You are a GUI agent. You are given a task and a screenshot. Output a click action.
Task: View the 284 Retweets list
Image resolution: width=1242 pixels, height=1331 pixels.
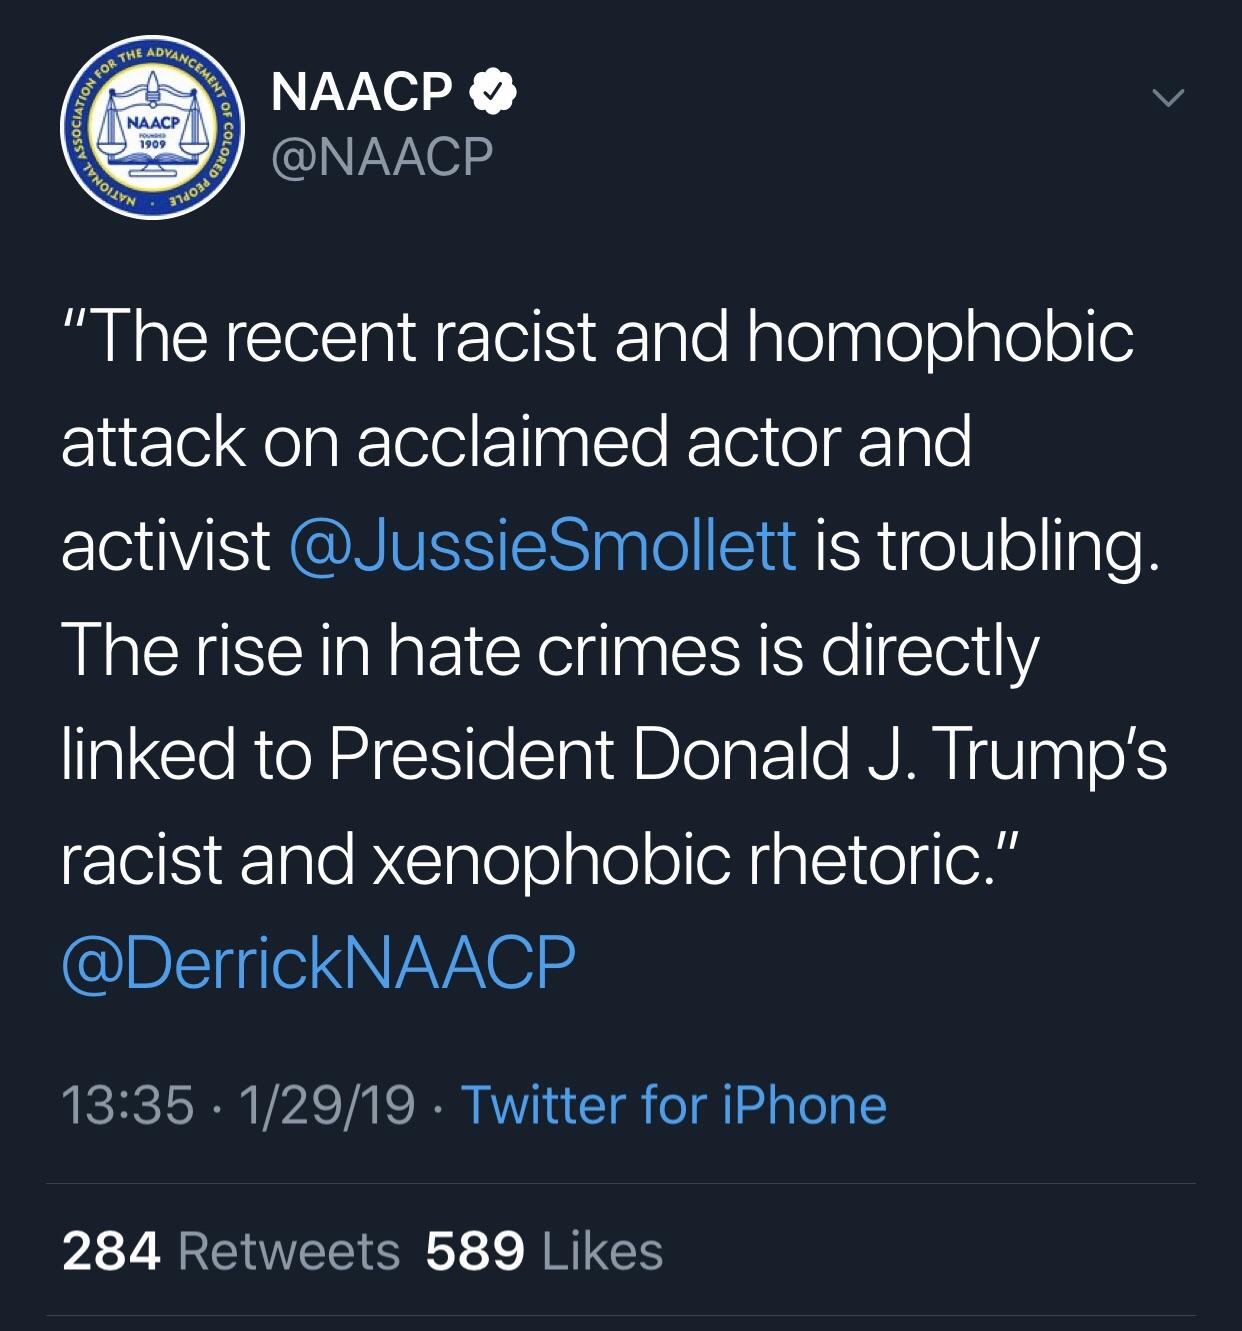point(231,1252)
